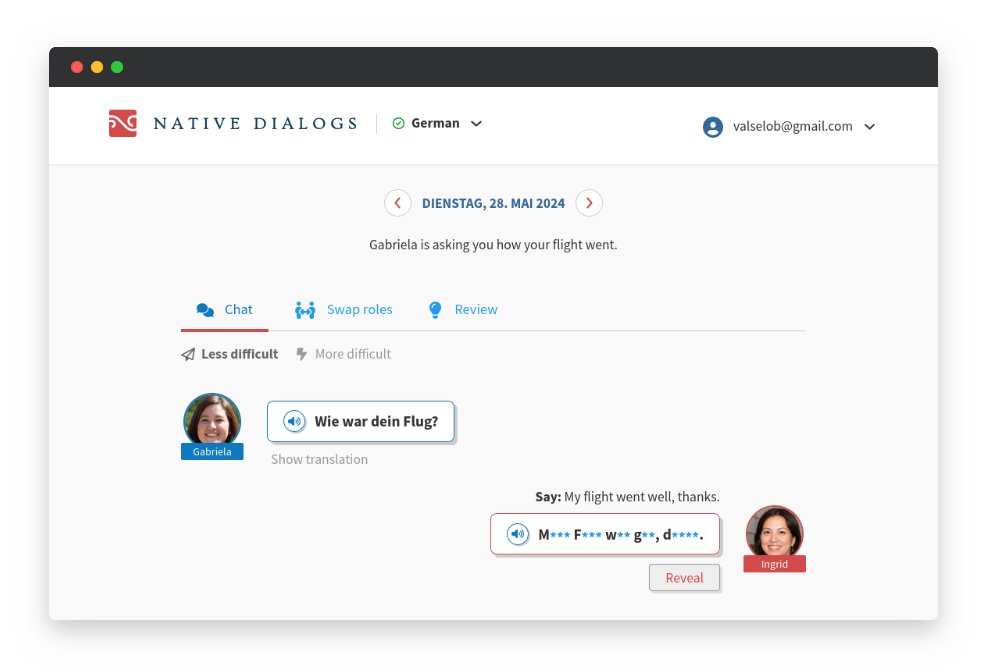Click the Wie war dein Flug? message bubble
The height and width of the screenshot is (667, 987).
tap(361, 422)
